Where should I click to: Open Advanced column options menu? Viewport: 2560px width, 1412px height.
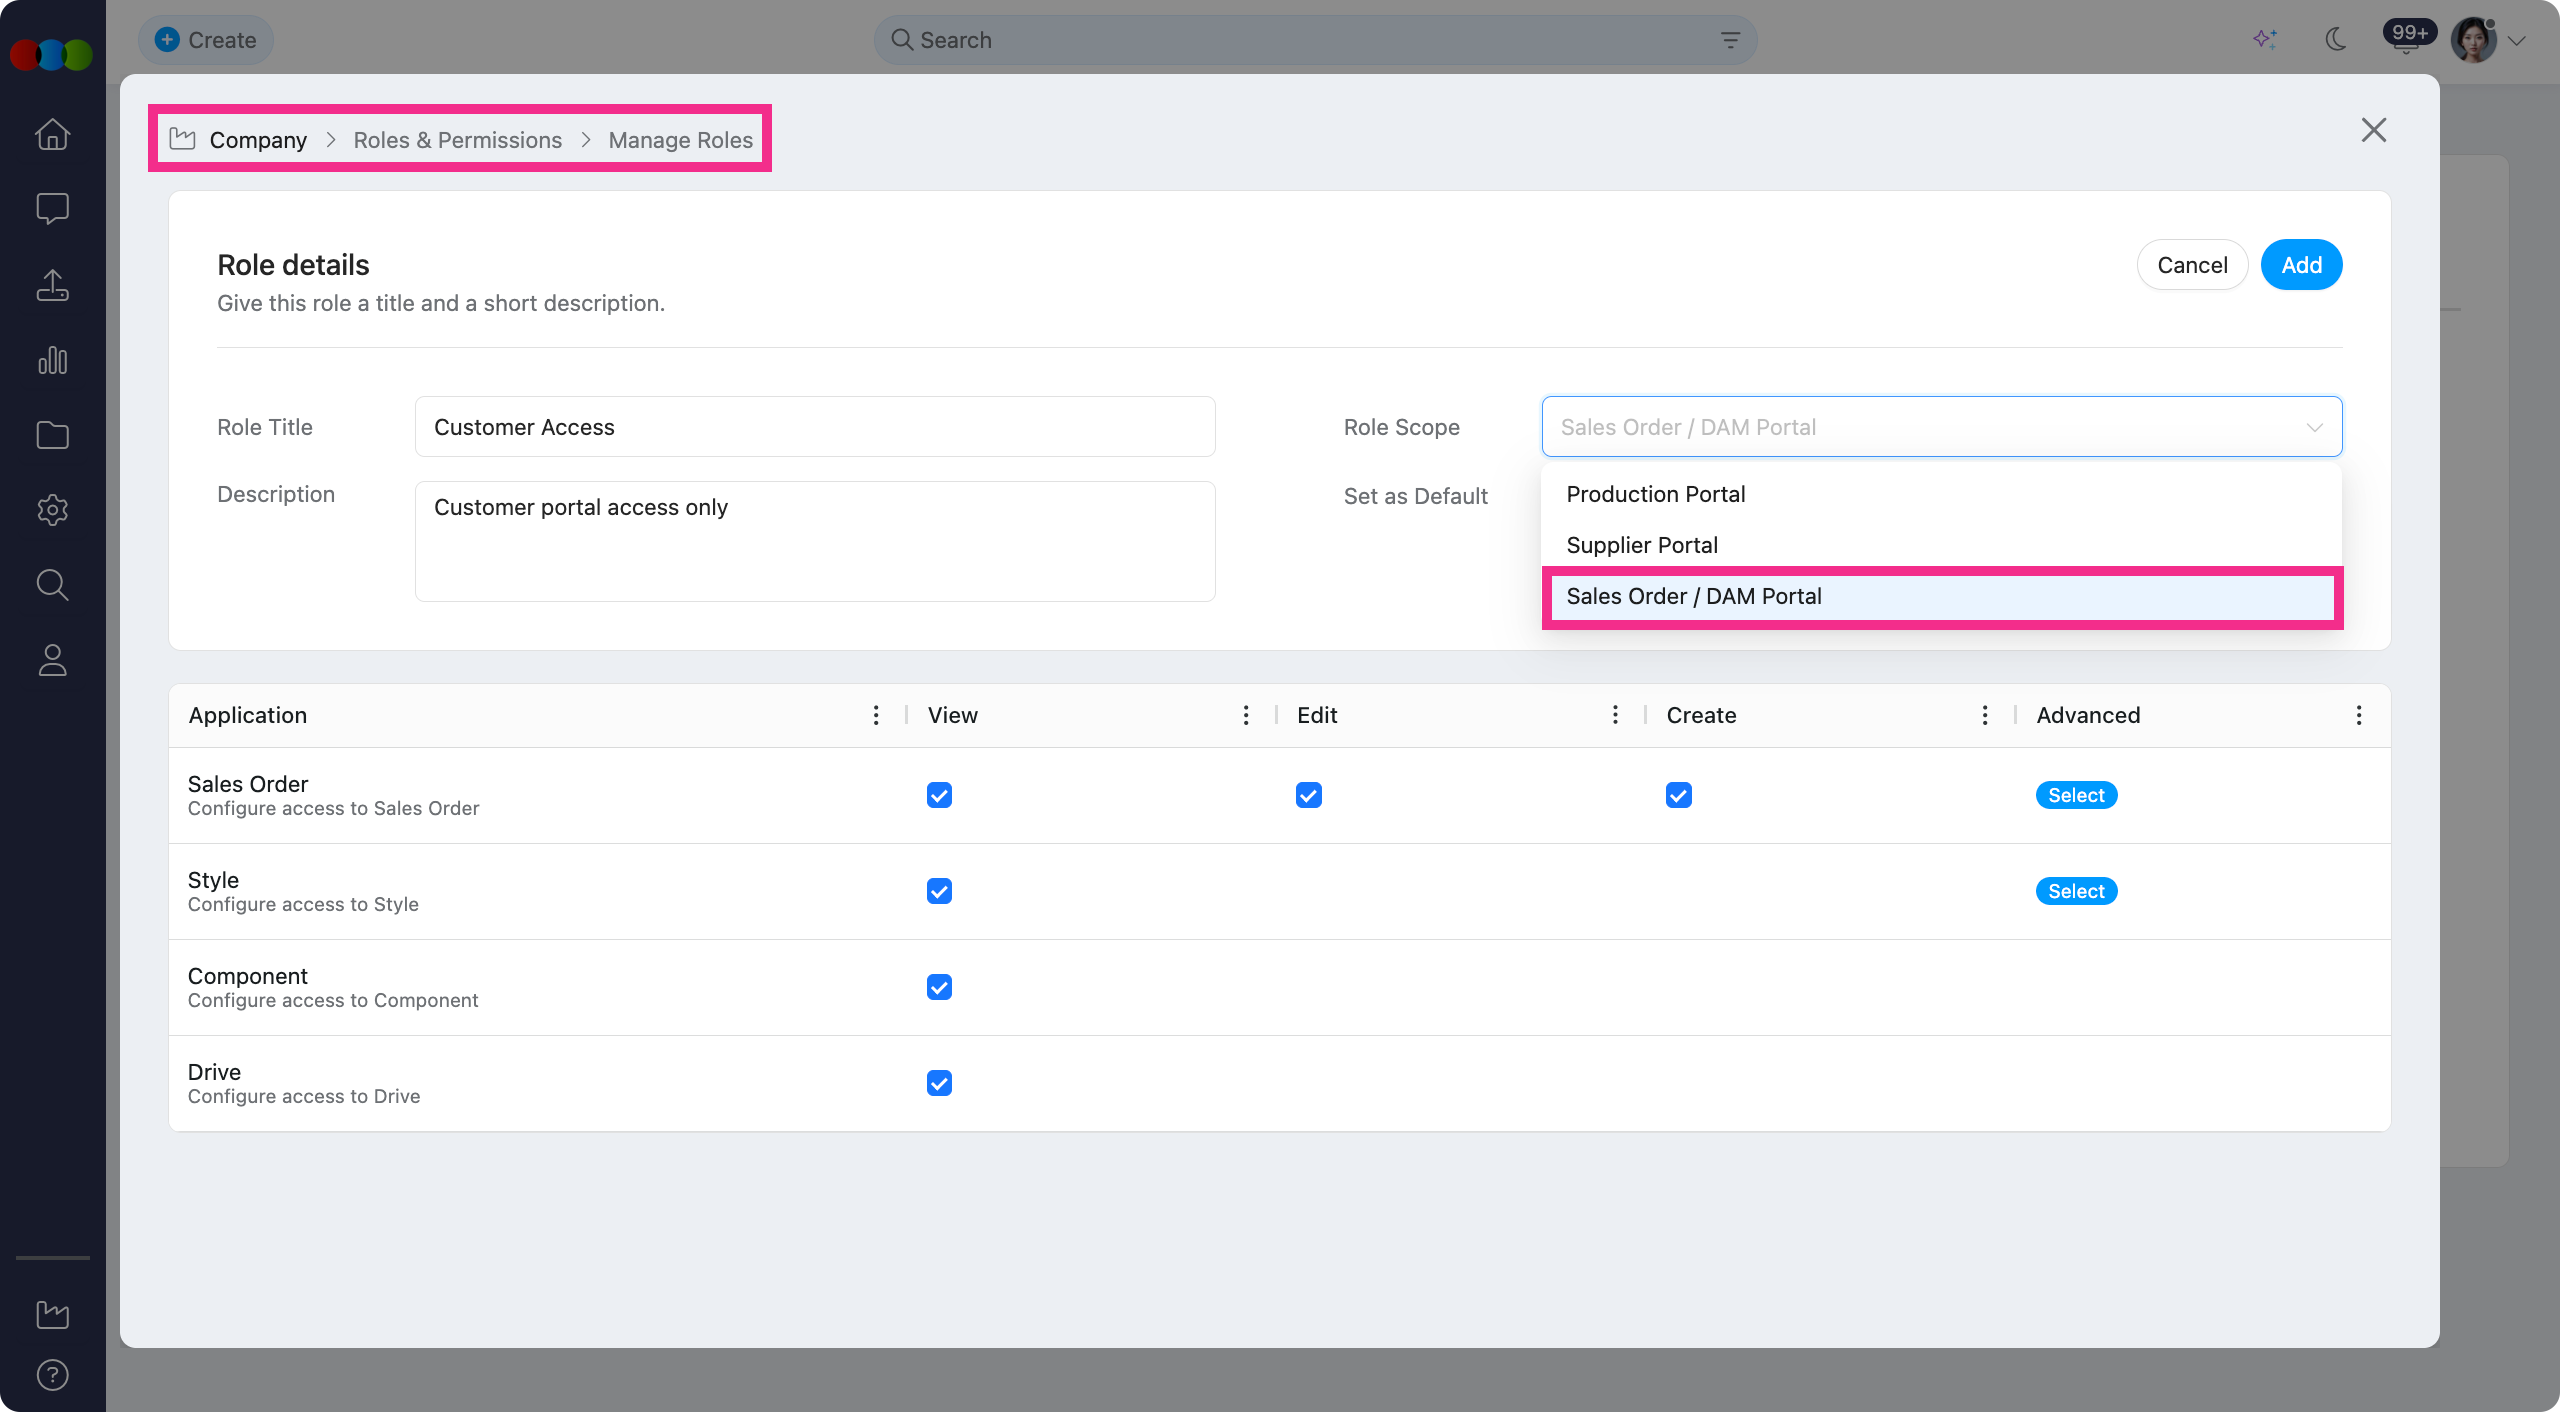pos(2359,715)
